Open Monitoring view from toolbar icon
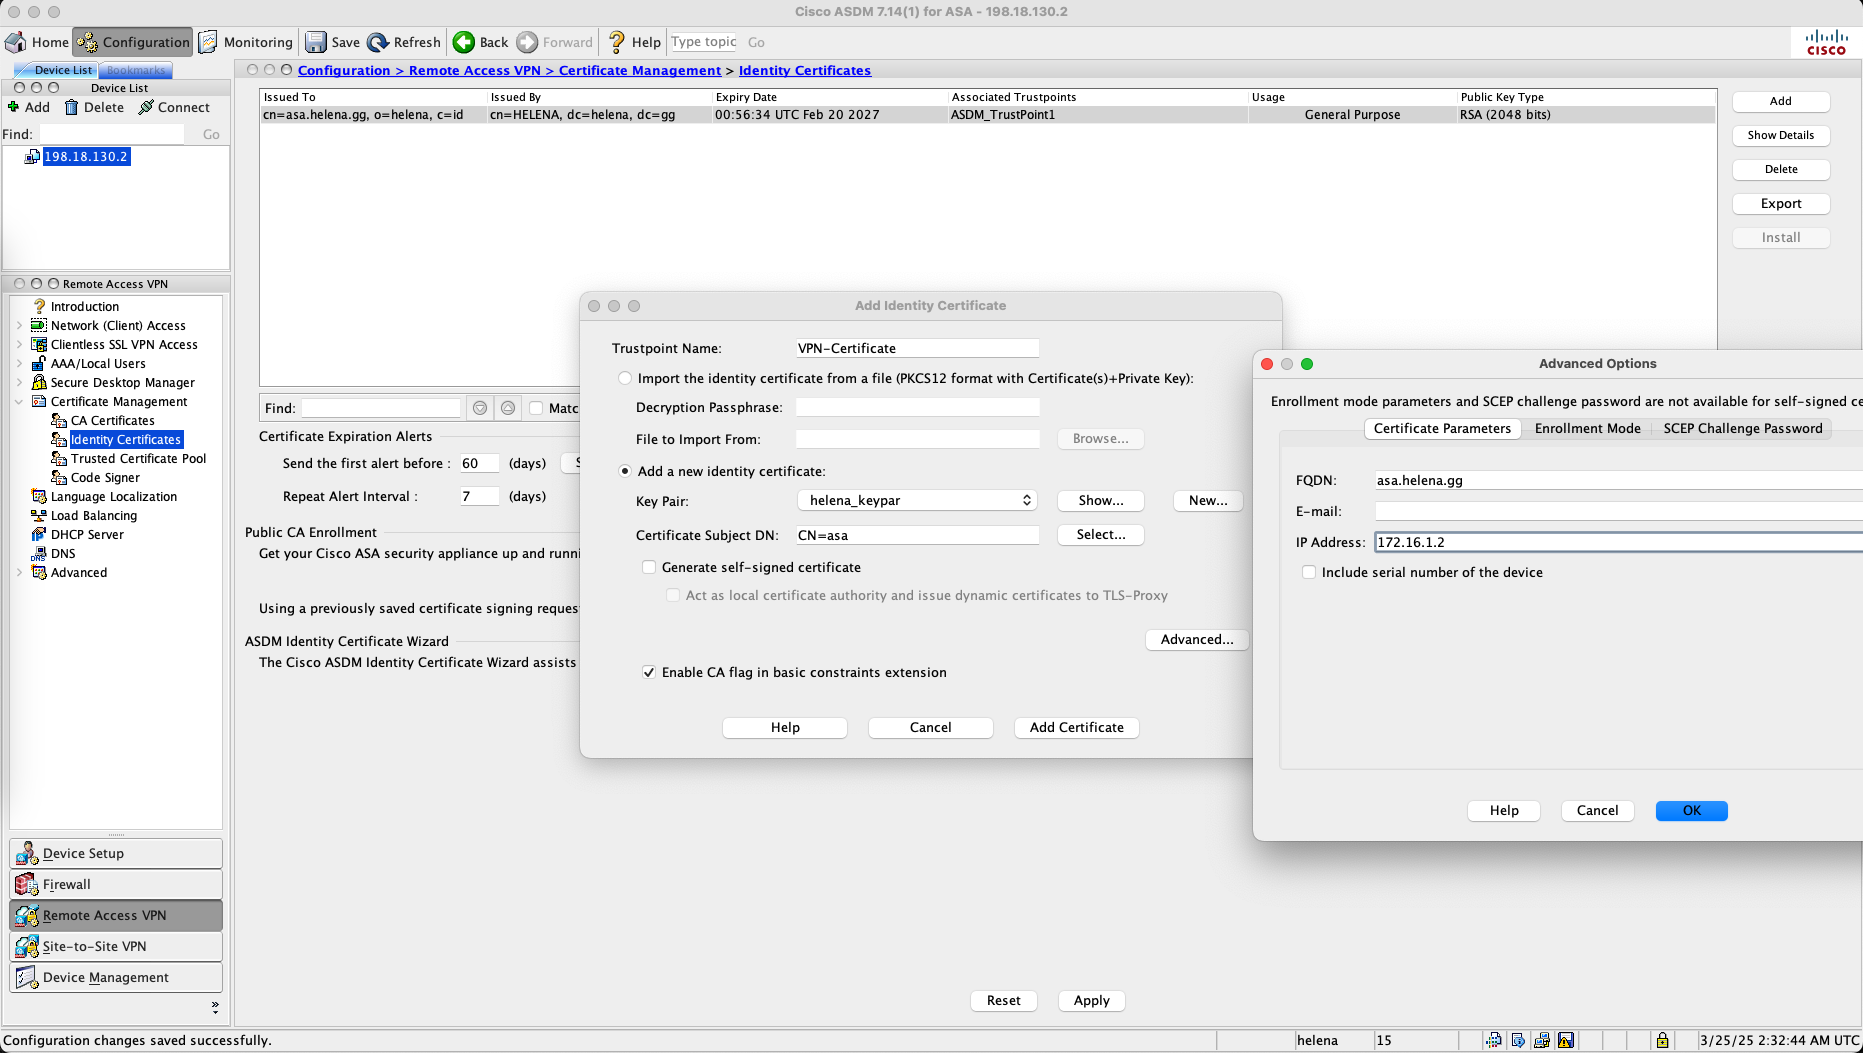Screen dimensions: 1863x1053 click(209, 42)
